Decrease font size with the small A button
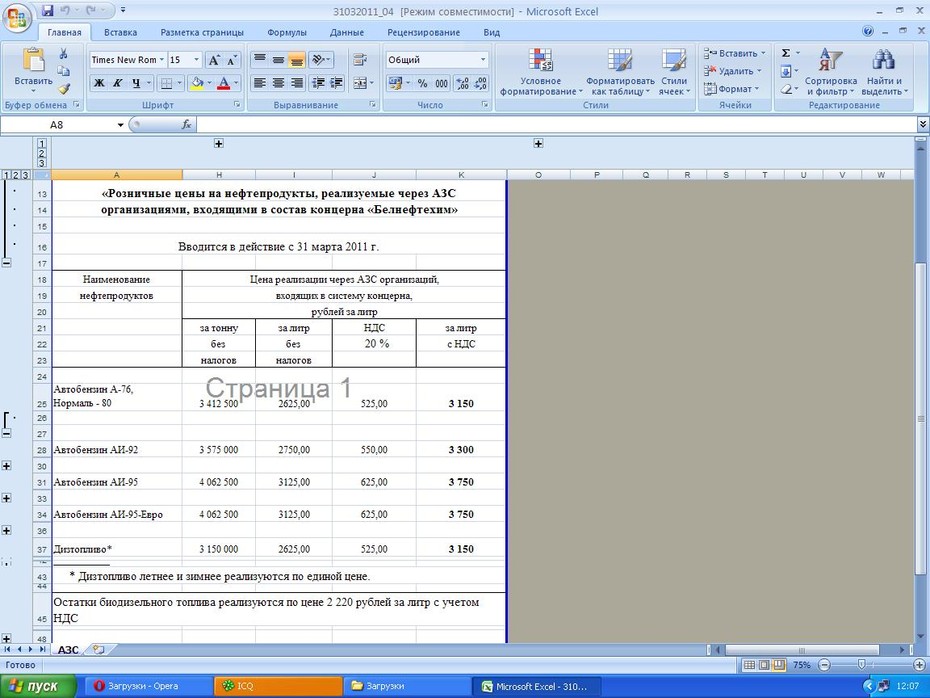 coord(232,60)
